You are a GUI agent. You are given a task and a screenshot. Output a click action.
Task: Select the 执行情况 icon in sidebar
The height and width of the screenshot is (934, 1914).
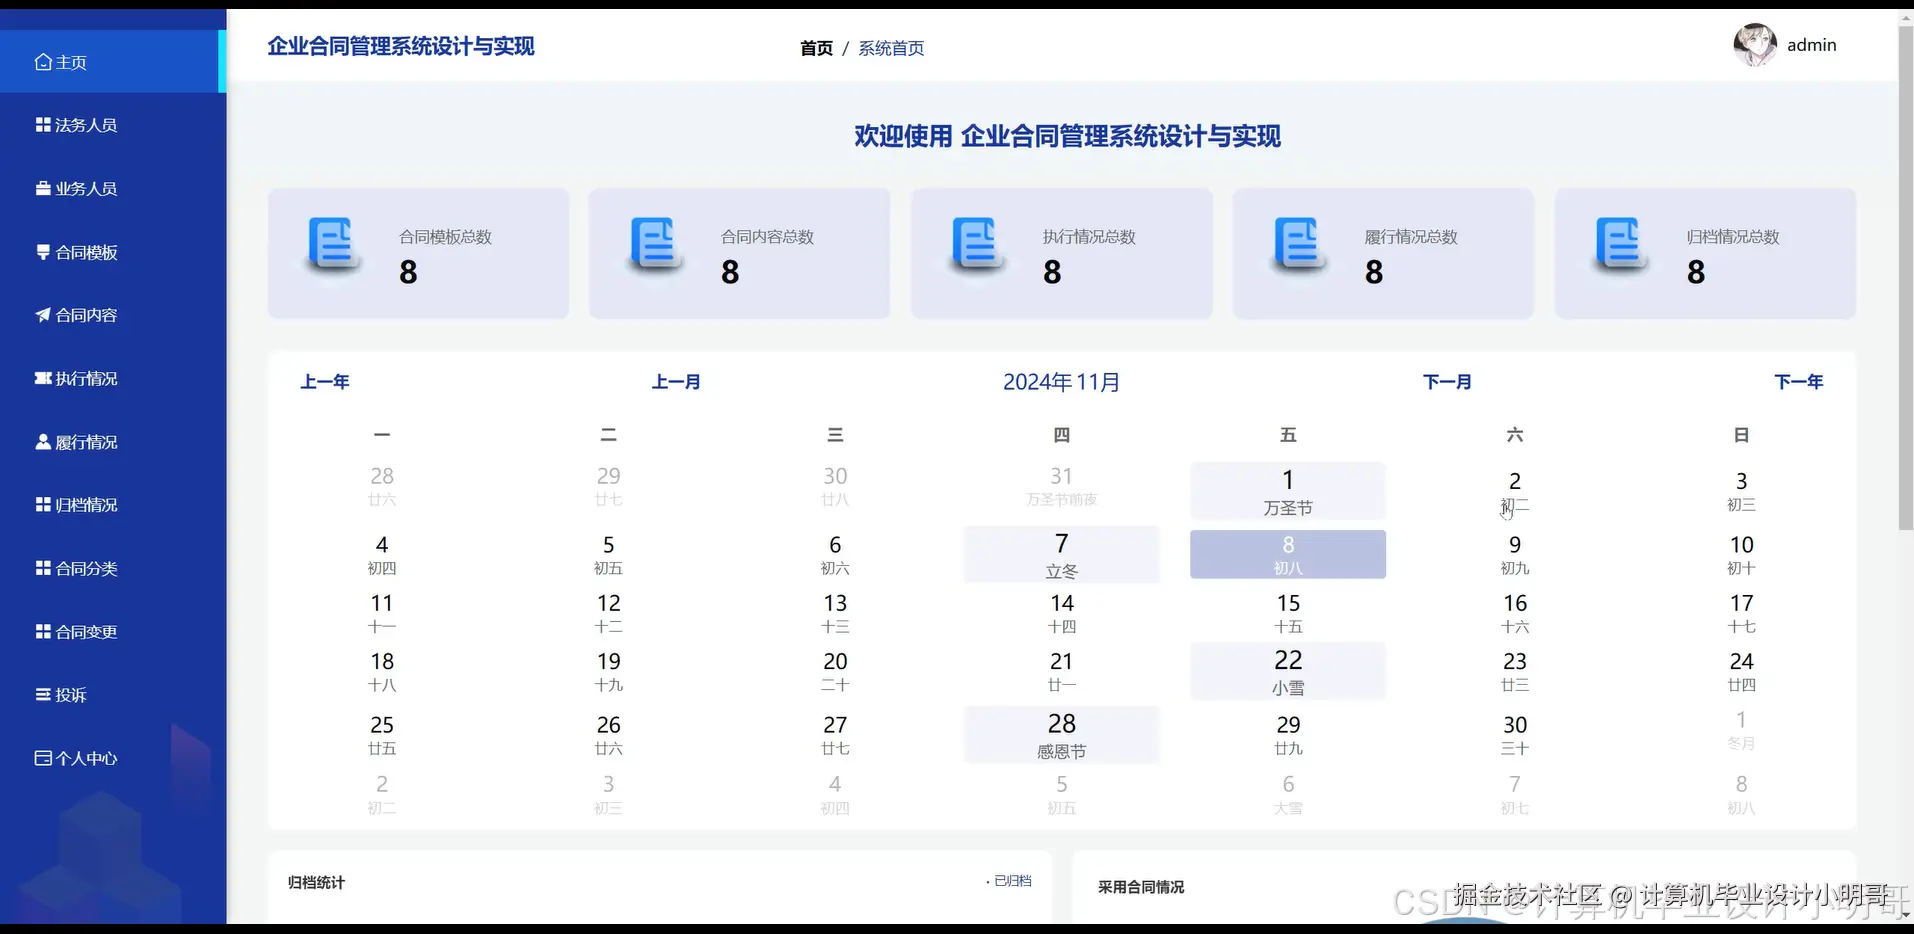pyautogui.click(x=42, y=378)
